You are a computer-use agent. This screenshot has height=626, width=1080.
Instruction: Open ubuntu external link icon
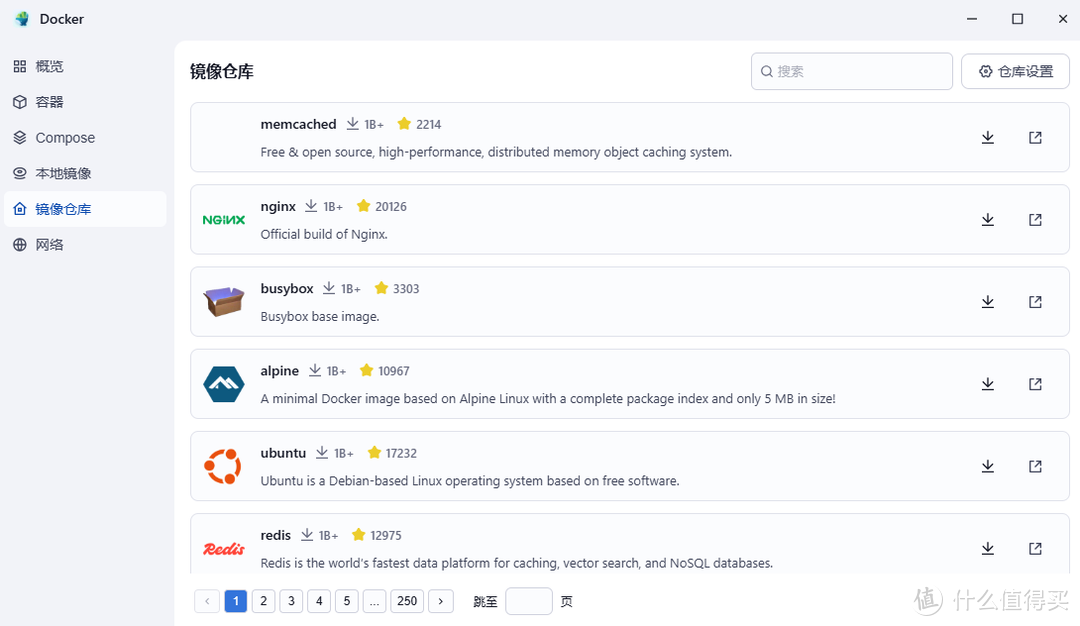1035,466
